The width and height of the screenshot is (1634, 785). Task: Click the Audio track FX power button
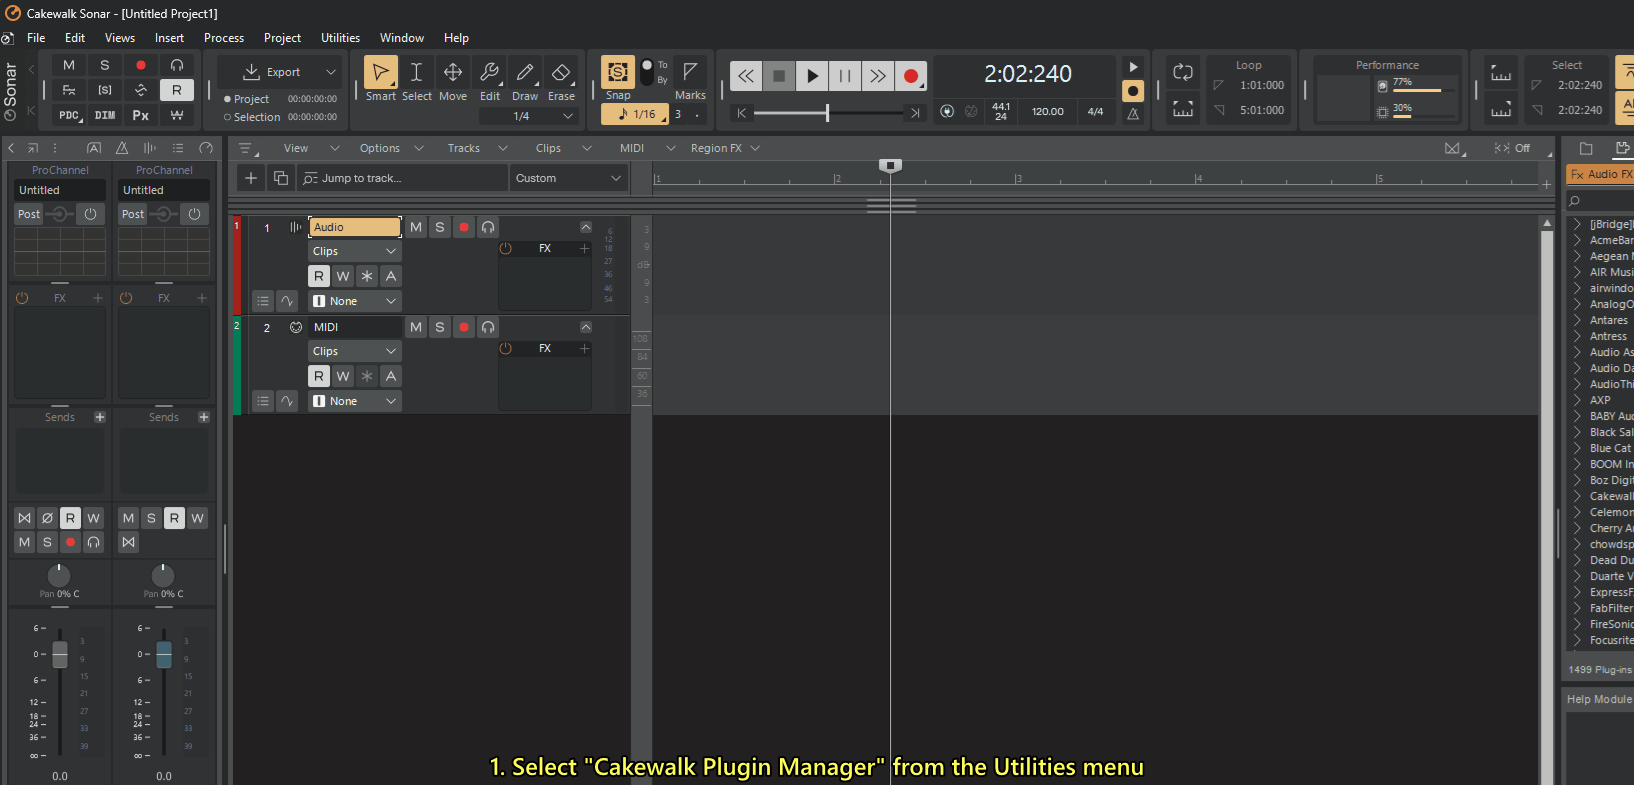[506, 248]
